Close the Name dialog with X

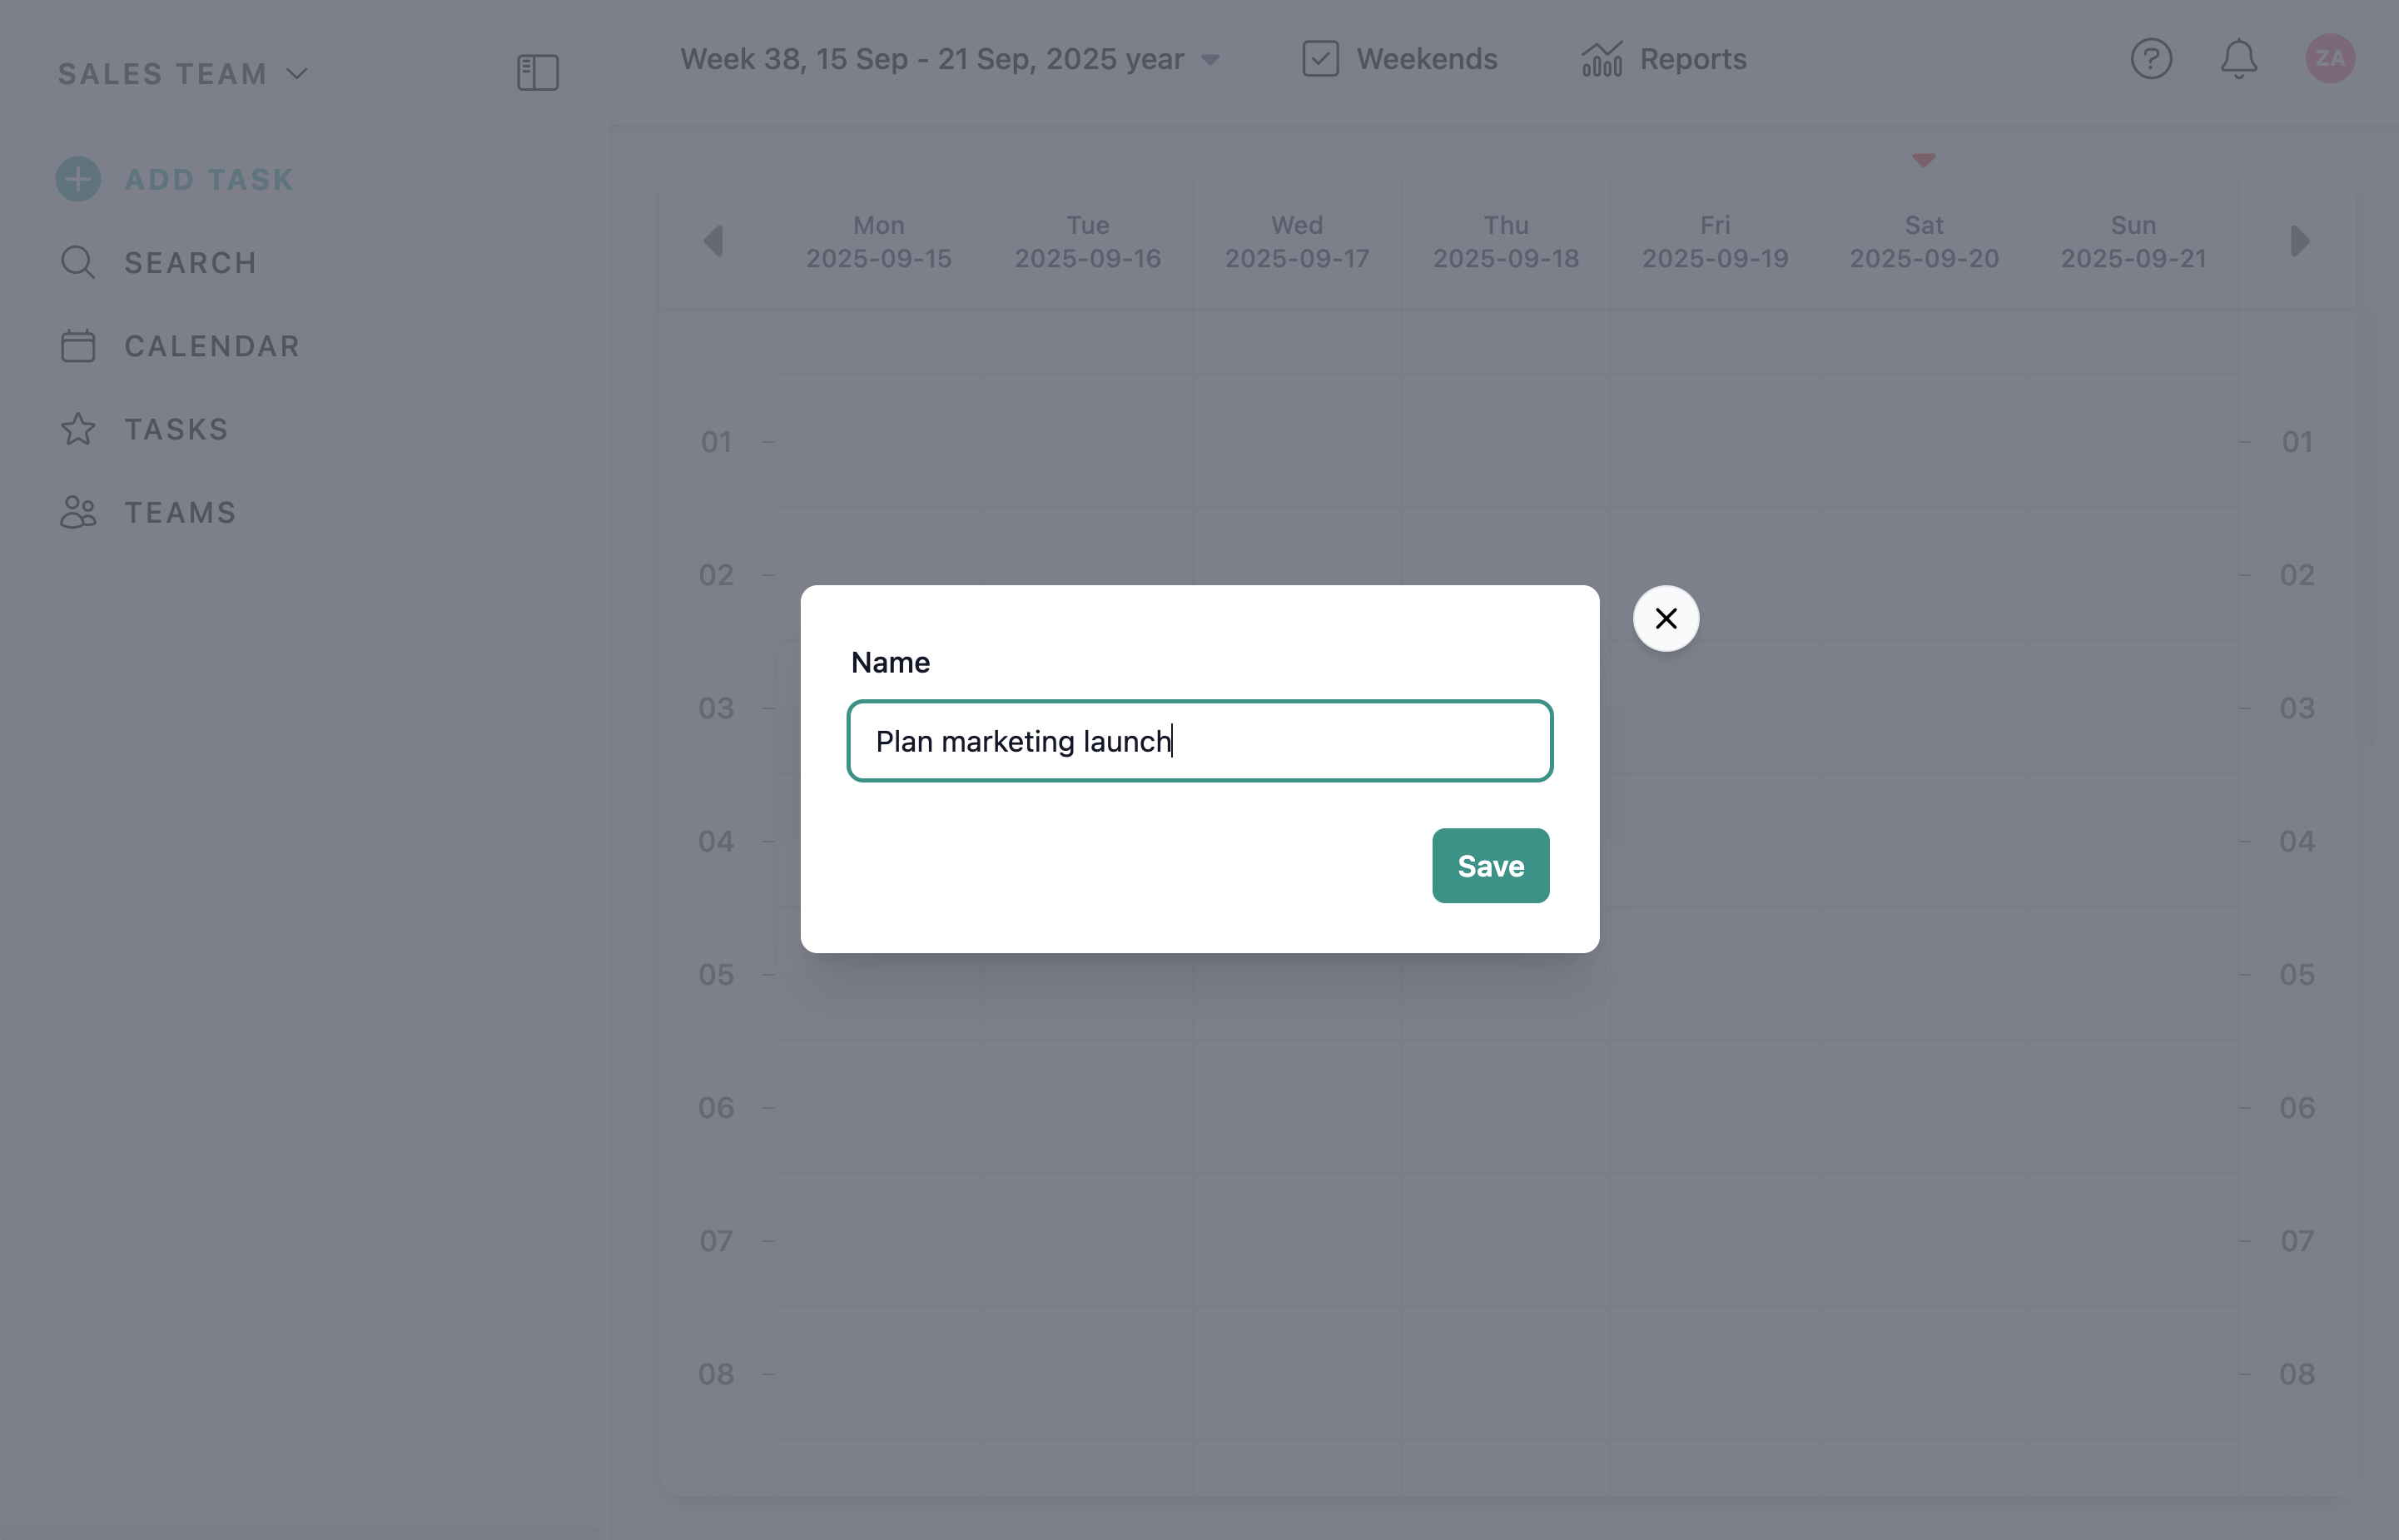click(1666, 619)
